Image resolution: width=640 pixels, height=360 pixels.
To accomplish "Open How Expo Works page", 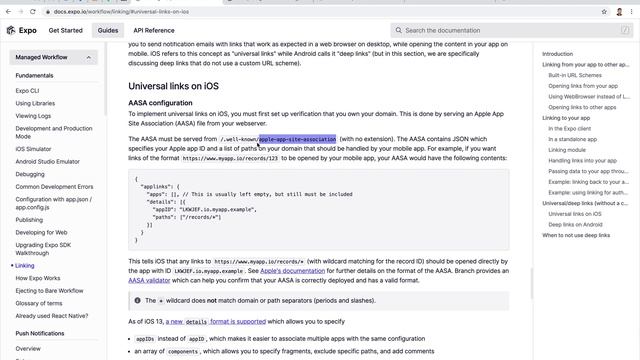I will [38, 278].
